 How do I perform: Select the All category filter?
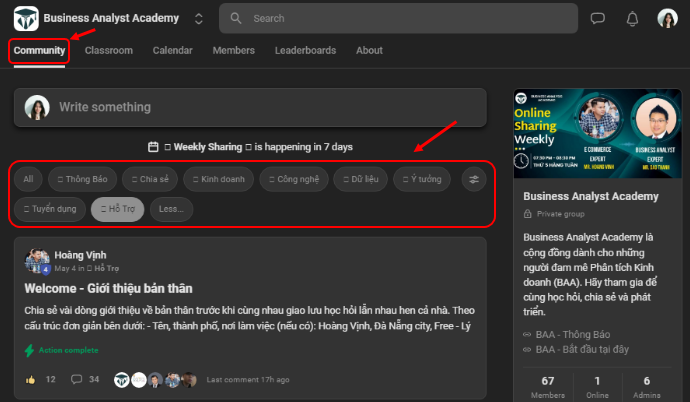28,179
